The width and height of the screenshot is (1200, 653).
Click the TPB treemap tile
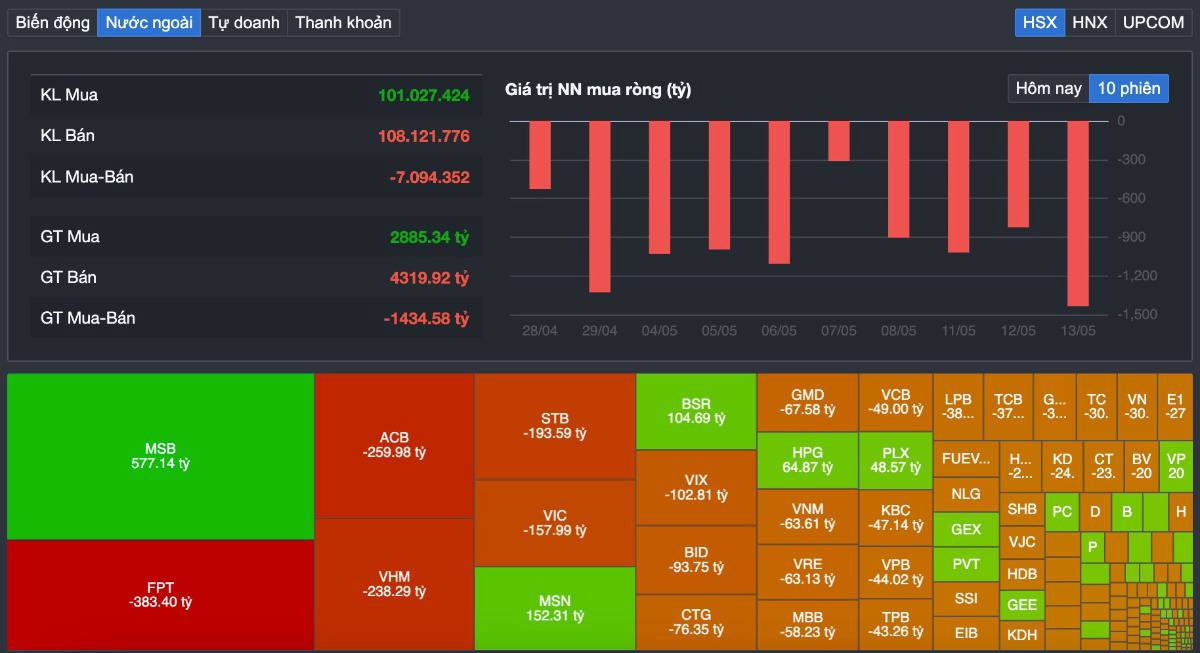(895, 625)
